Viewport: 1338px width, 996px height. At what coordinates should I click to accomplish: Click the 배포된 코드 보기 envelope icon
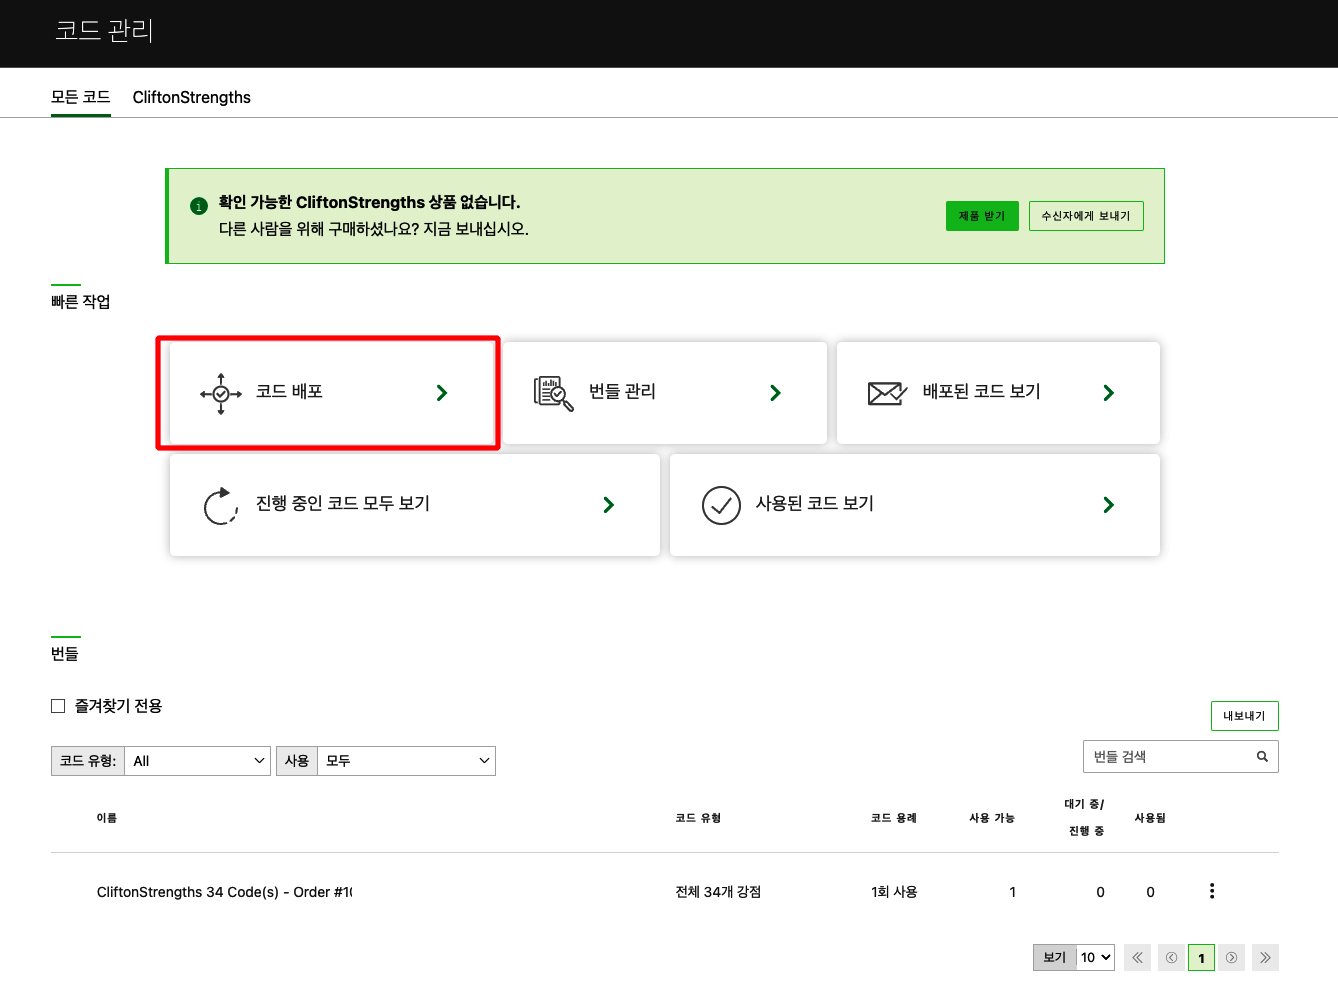point(887,394)
